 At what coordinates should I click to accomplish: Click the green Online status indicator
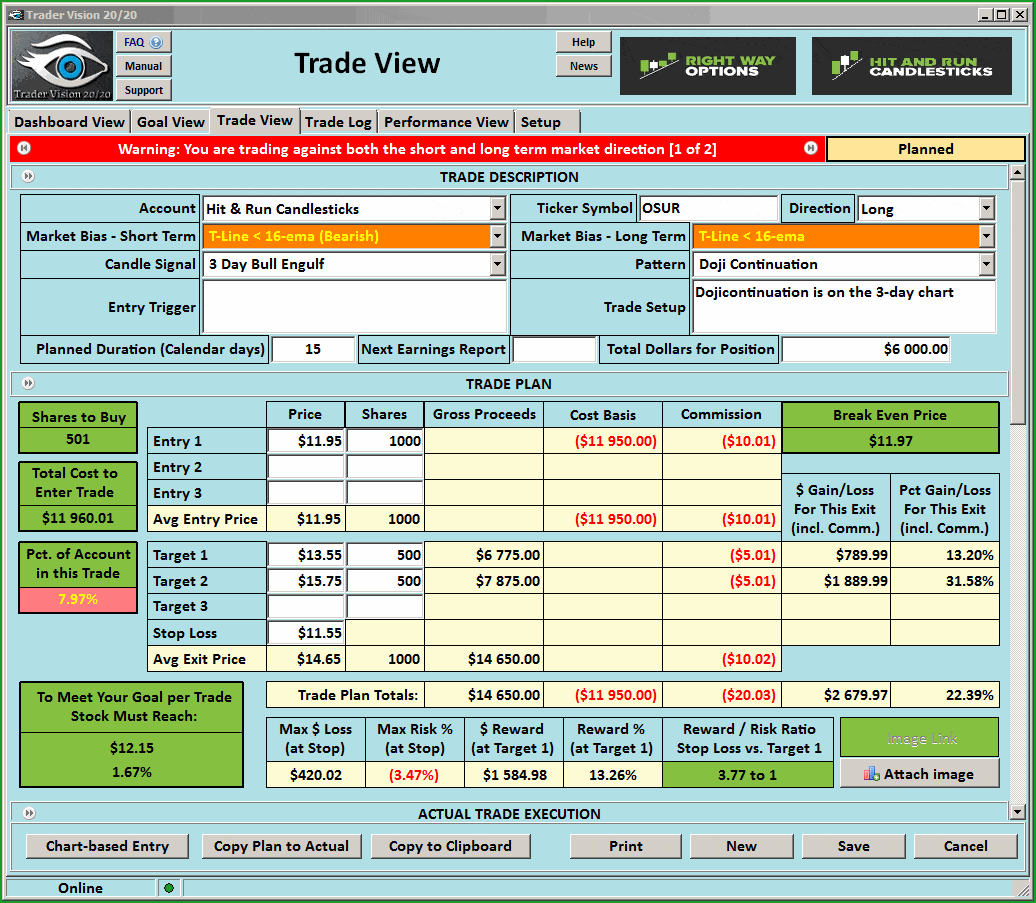pyautogui.click(x=168, y=888)
